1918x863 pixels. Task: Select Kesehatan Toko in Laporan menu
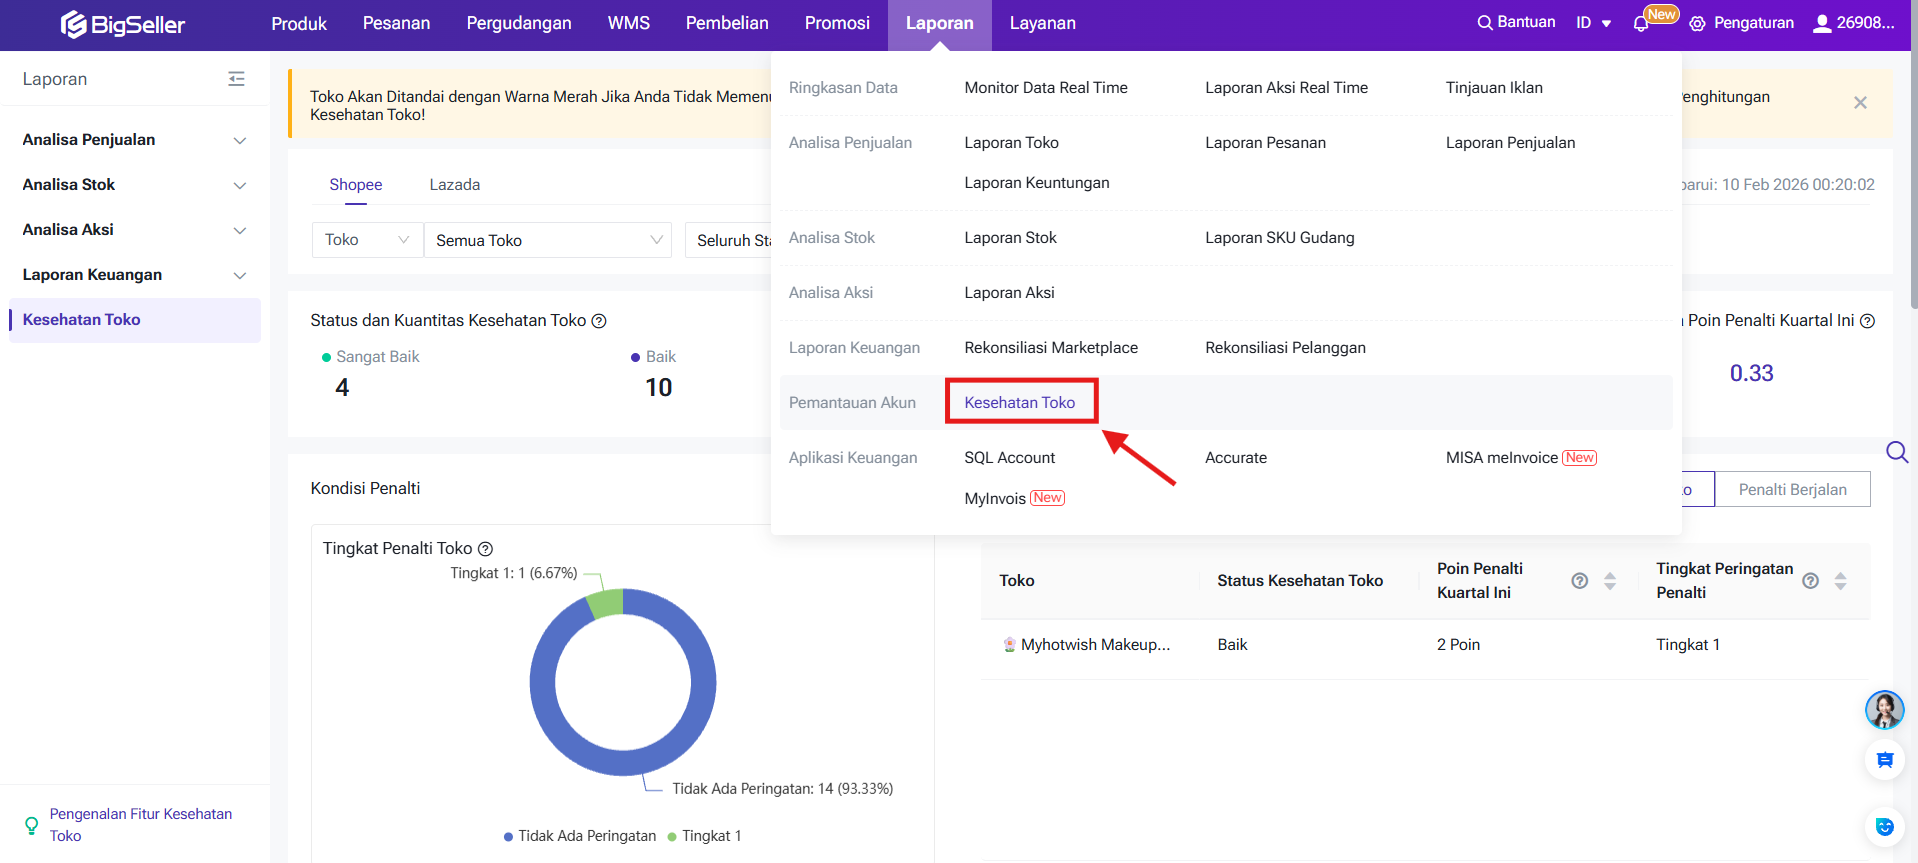pyautogui.click(x=1019, y=402)
